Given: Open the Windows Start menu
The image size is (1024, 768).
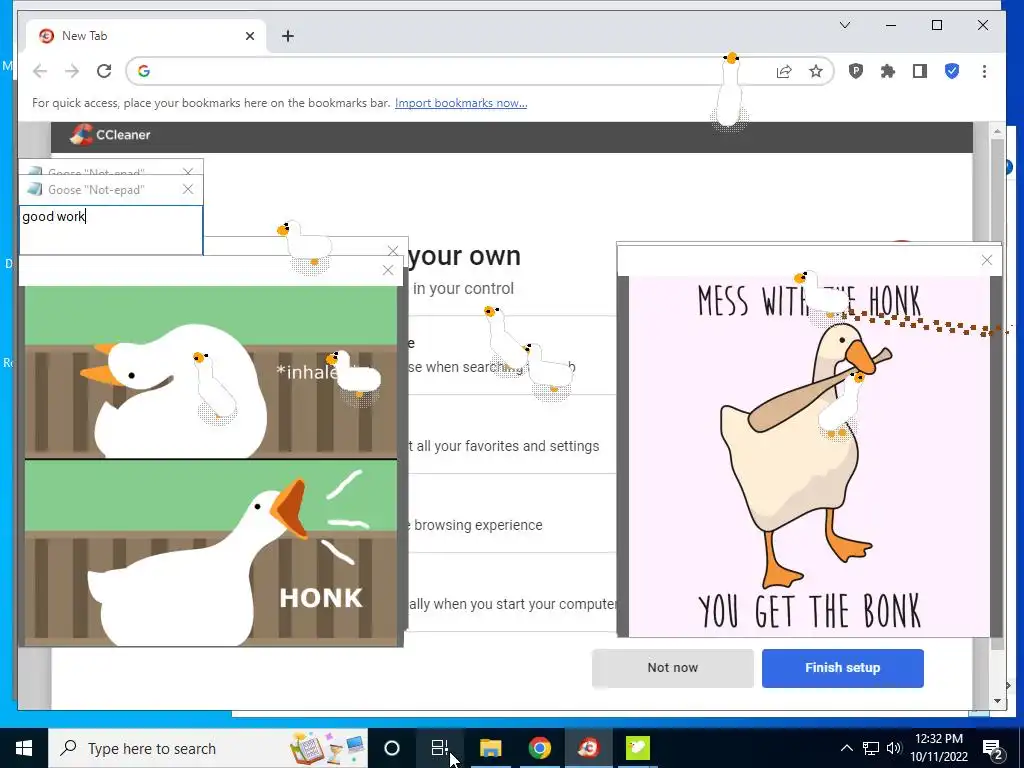Looking at the screenshot, I should point(24,748).
